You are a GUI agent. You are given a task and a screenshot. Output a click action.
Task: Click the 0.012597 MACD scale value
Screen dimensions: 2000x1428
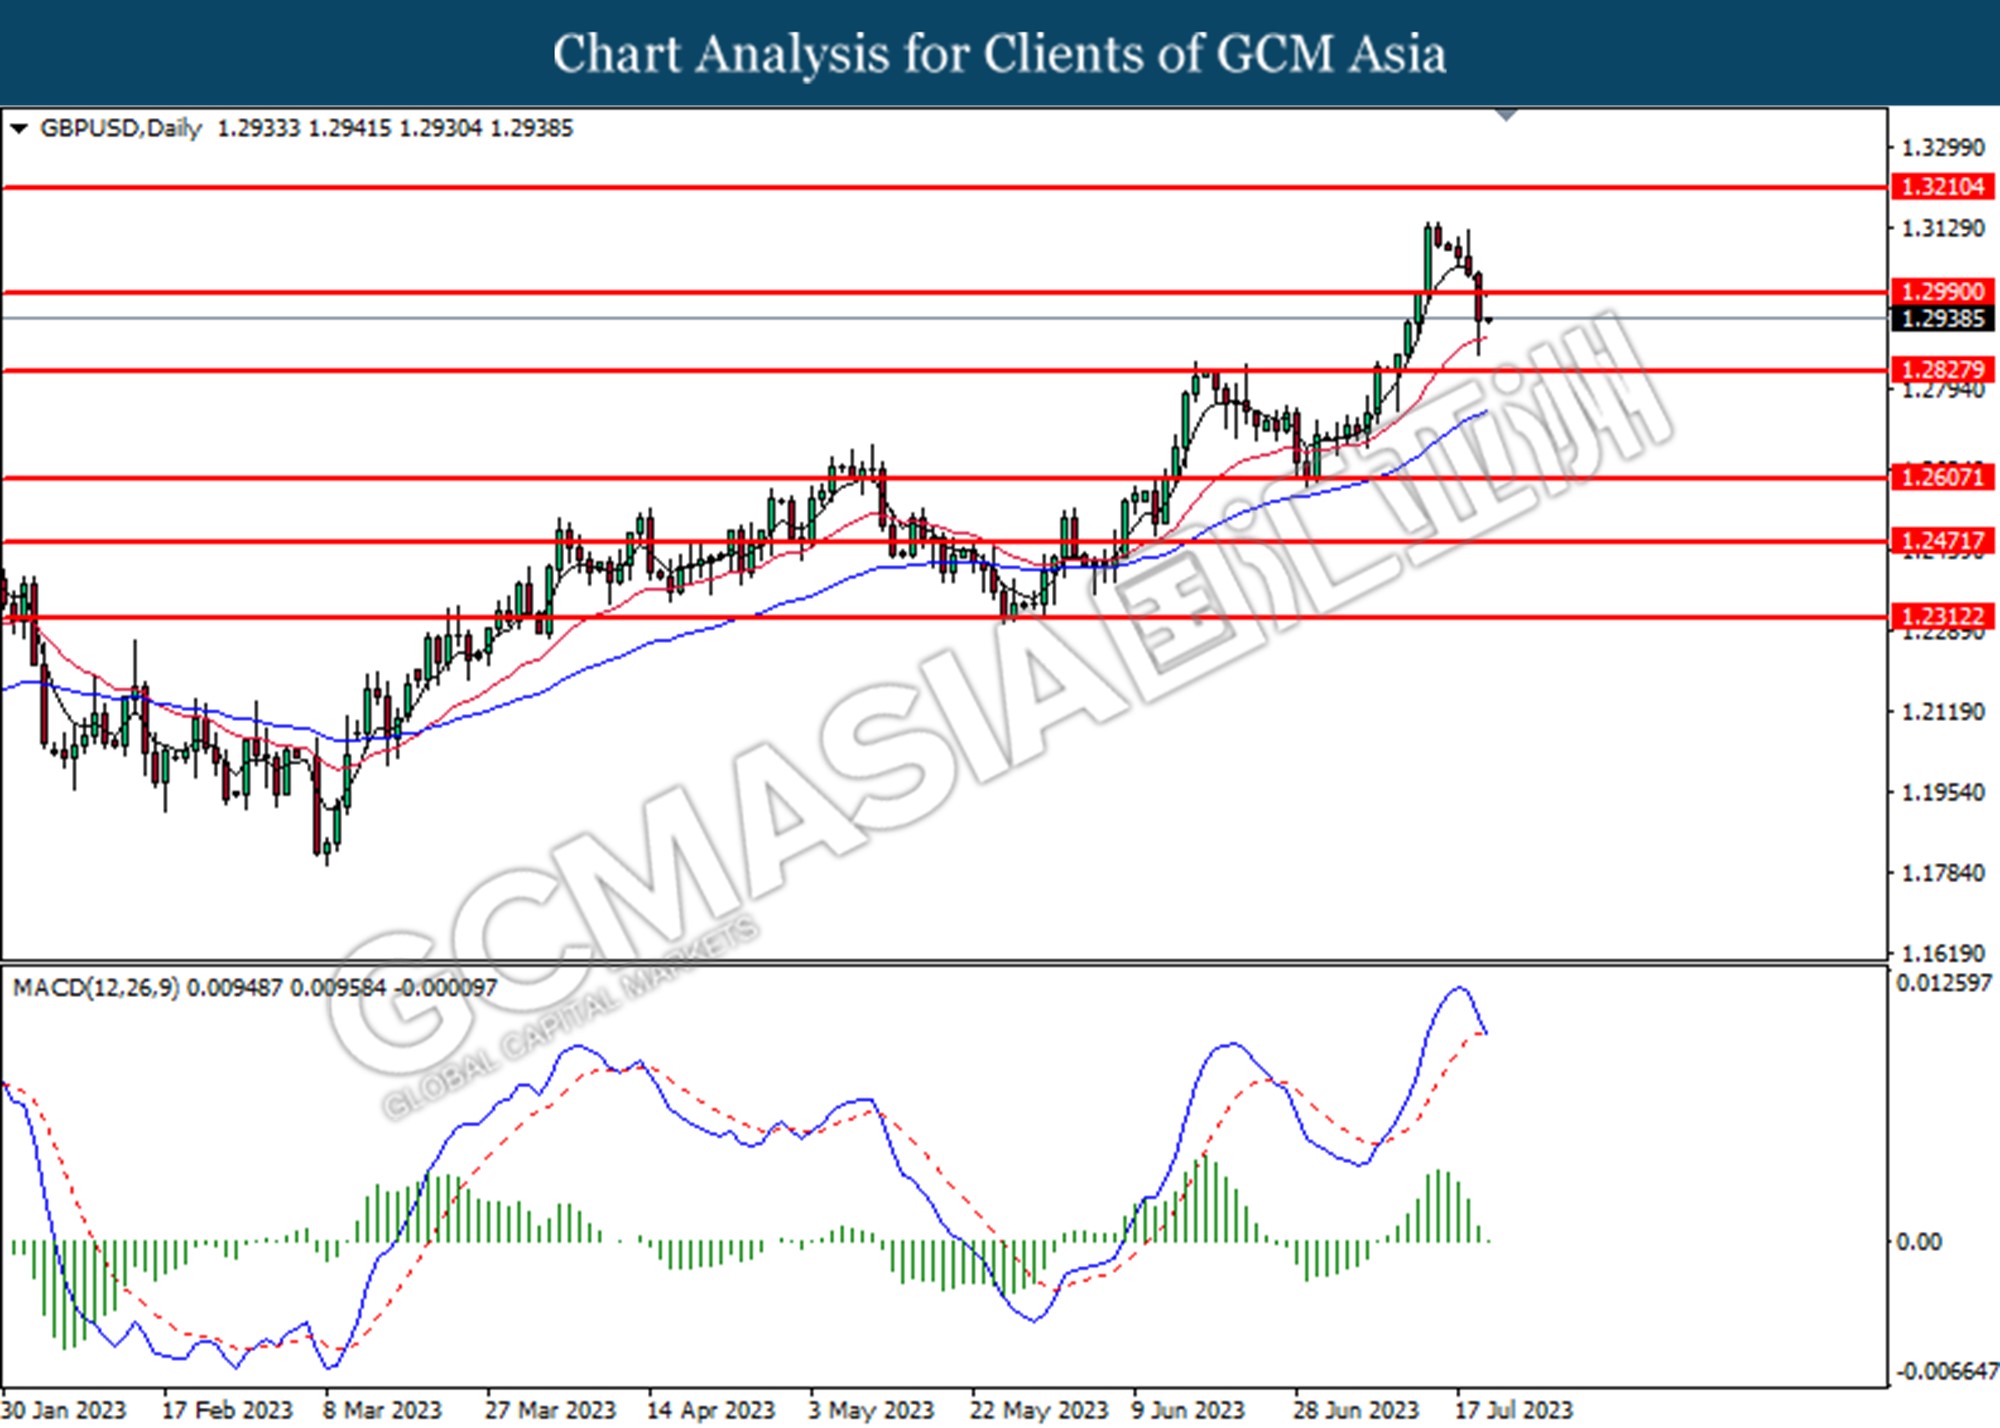[1945, 984]
